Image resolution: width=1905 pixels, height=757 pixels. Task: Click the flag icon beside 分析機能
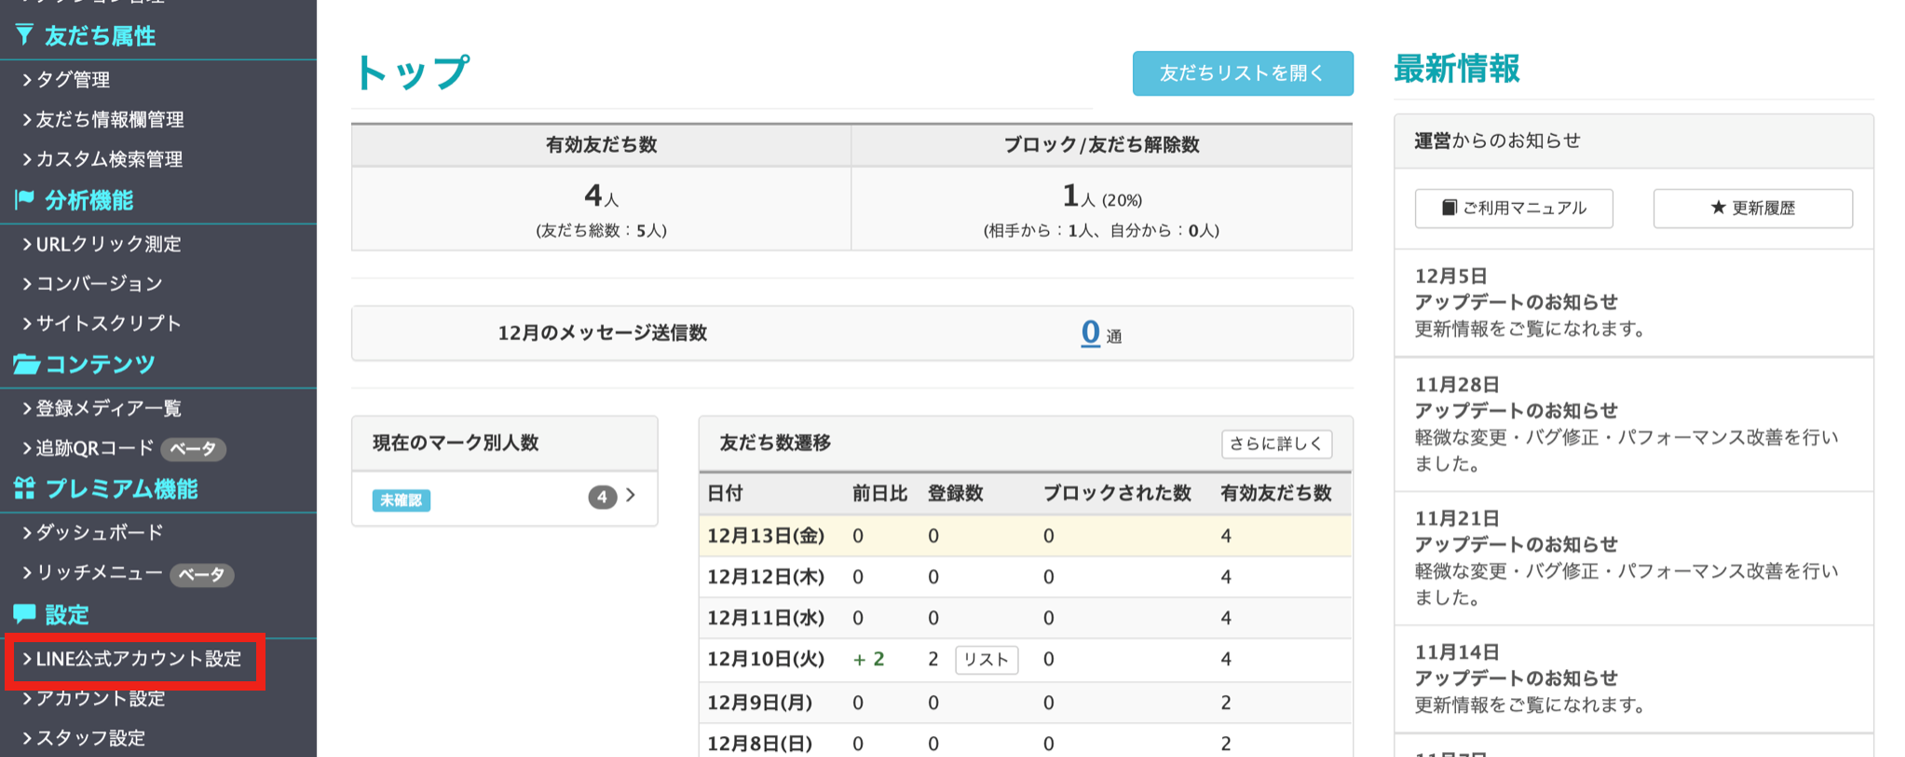(x=25, y=199)
